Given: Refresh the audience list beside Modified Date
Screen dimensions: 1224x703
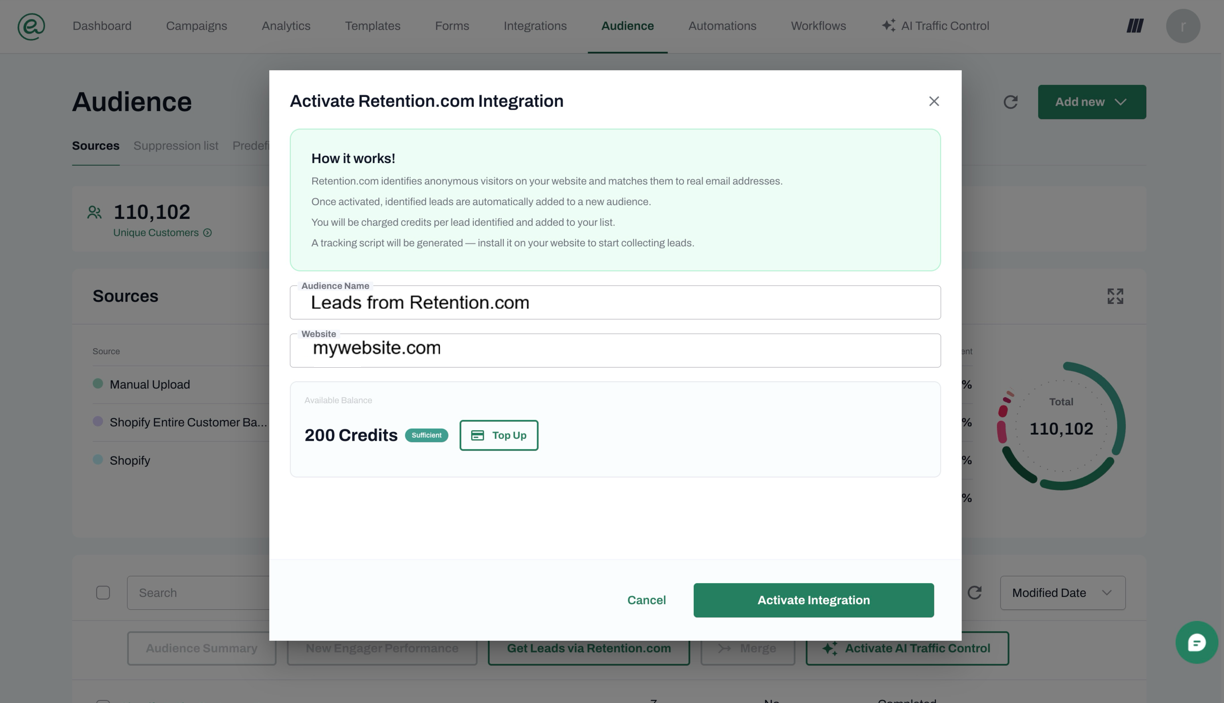Looking at the screenshot, I should click(x=975, y=593).
